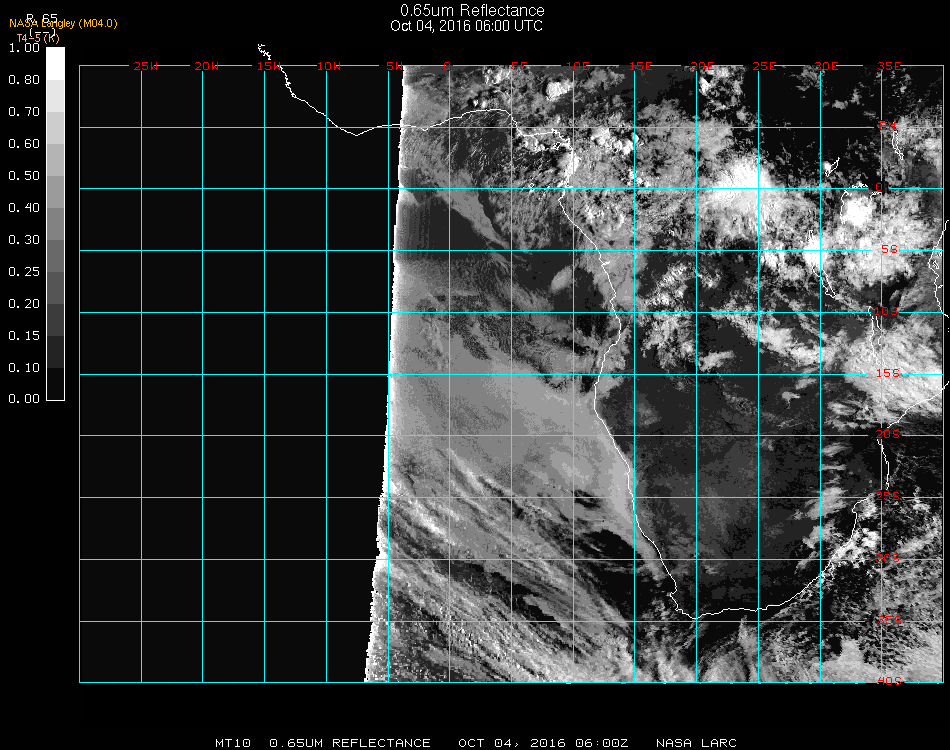Select the 0.70 color bar value
This screenshot has height=750, width=950.
click(24, 111)
